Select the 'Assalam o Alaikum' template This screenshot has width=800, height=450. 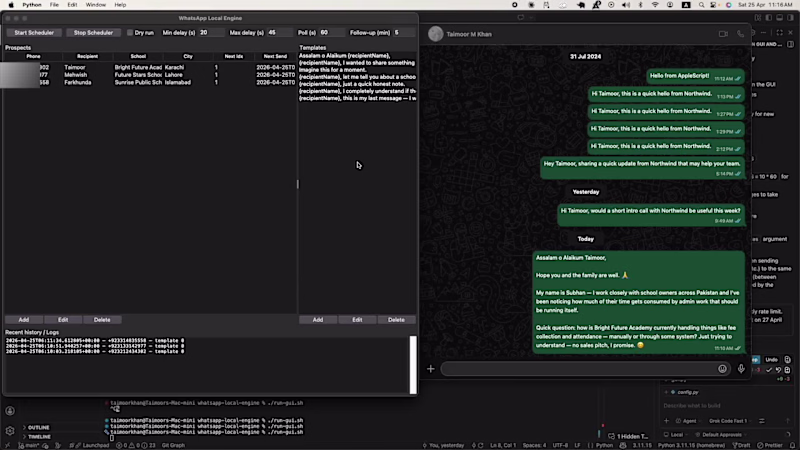pyautogui.click(x=357, y=56)
